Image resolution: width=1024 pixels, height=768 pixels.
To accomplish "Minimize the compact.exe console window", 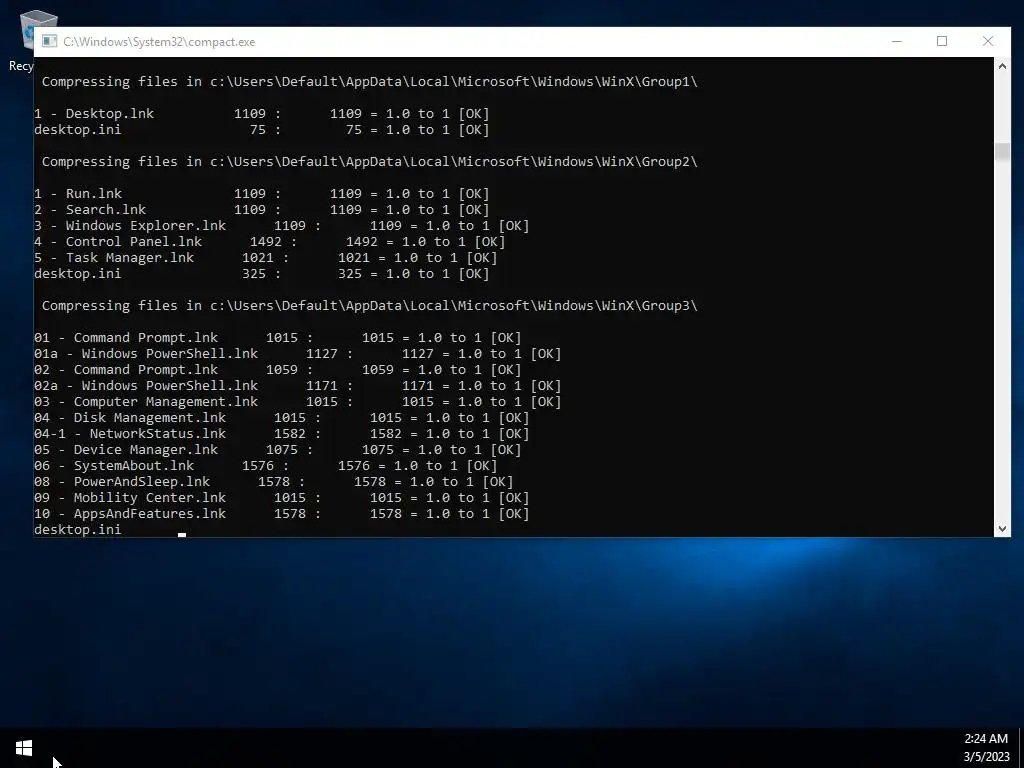I will [x=897, y=41].
